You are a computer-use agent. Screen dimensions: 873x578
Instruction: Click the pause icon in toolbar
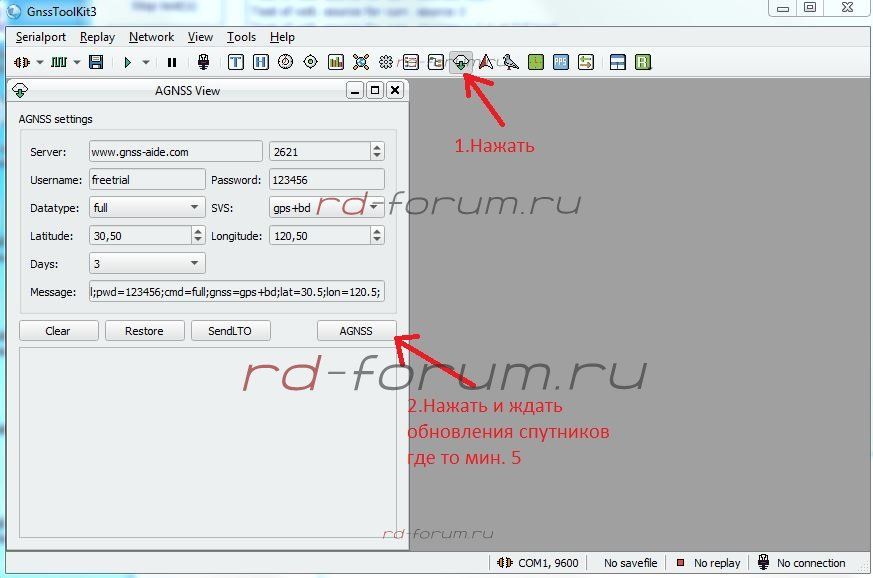click(x=172, y=62)
